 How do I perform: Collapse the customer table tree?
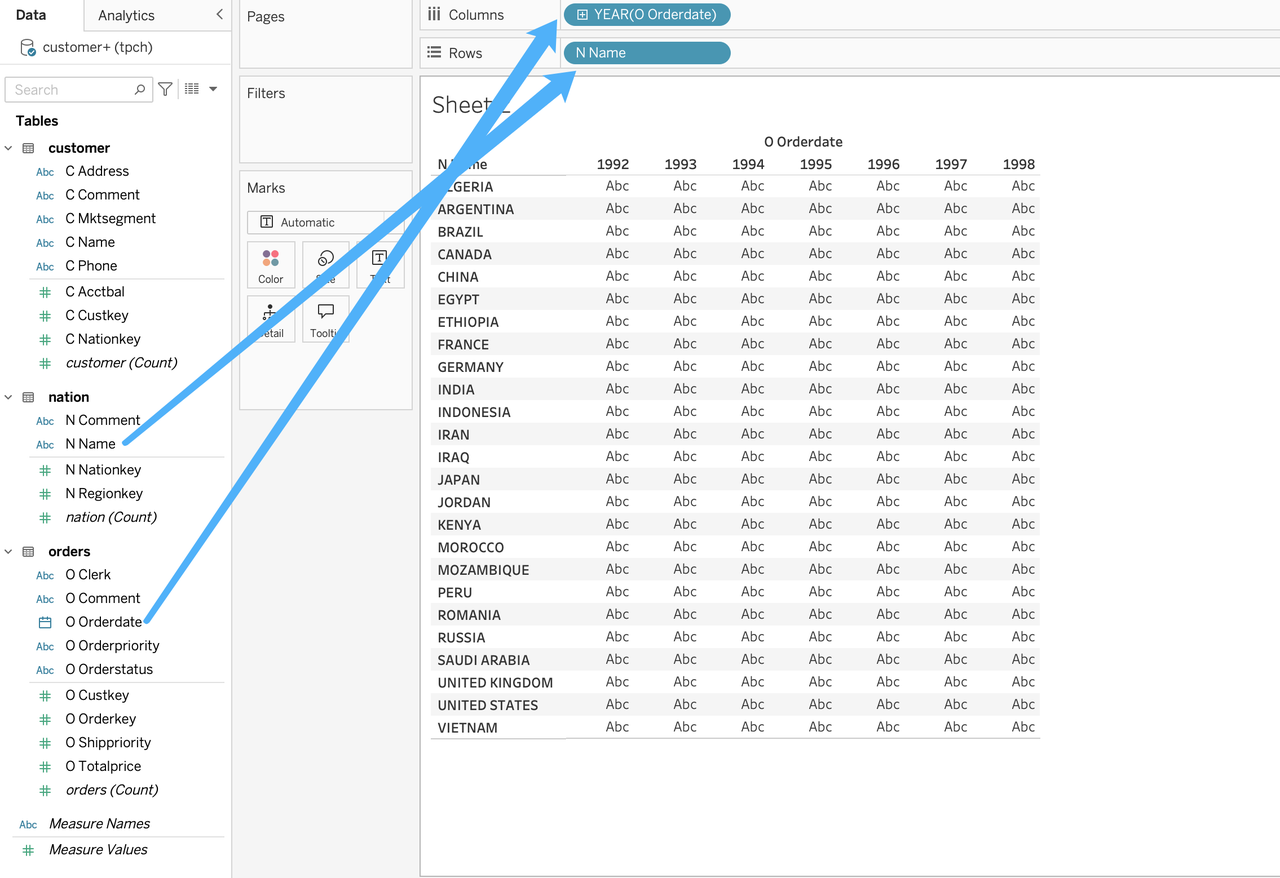pos(9,148)
